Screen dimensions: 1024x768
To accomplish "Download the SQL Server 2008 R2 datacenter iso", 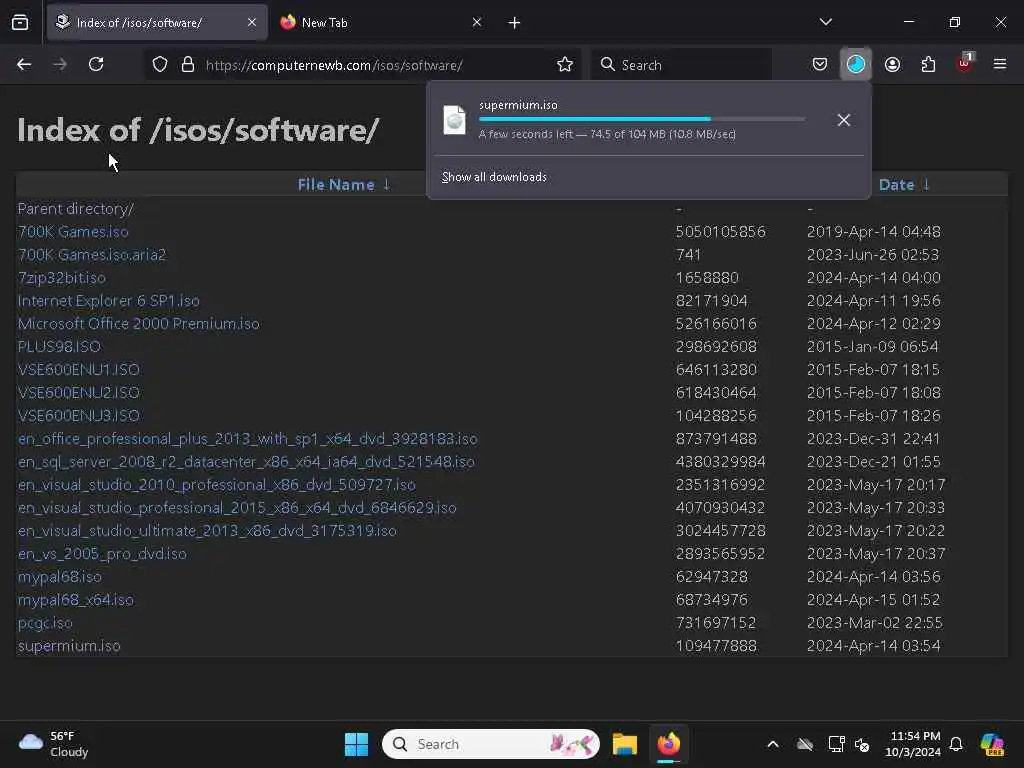I will pyautogui.click(x=246, y=462).
